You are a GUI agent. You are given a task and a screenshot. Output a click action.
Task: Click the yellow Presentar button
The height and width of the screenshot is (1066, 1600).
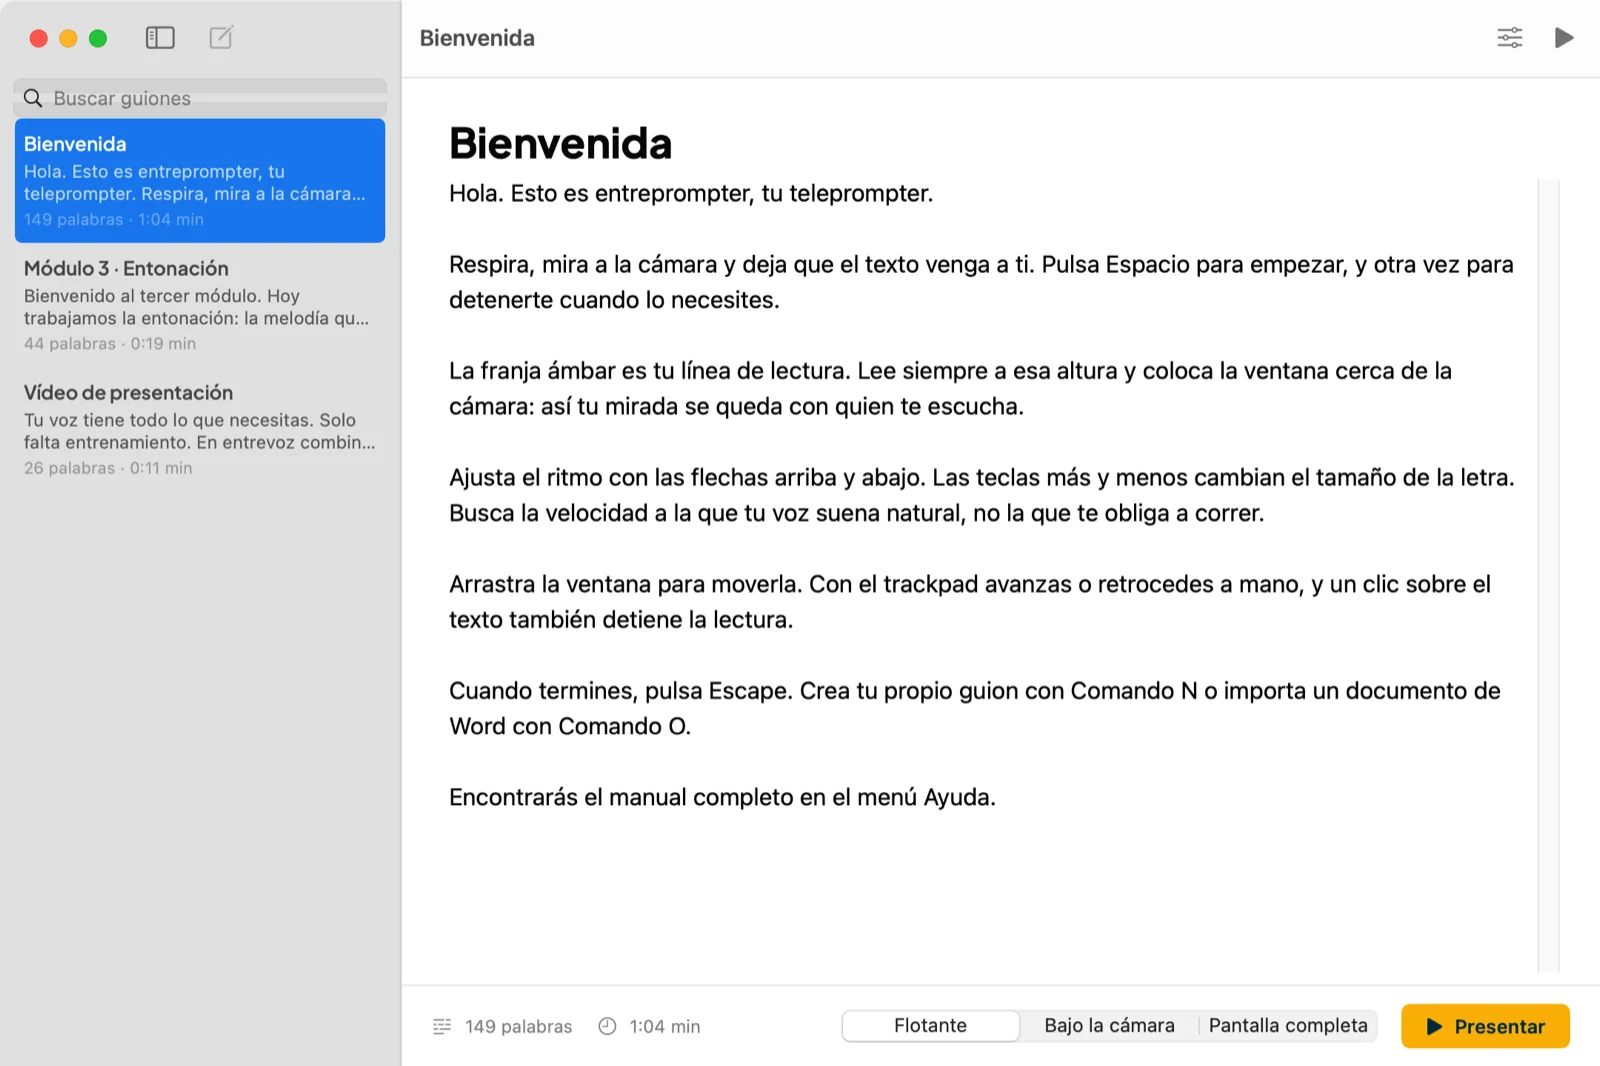coord(1485,1026)
